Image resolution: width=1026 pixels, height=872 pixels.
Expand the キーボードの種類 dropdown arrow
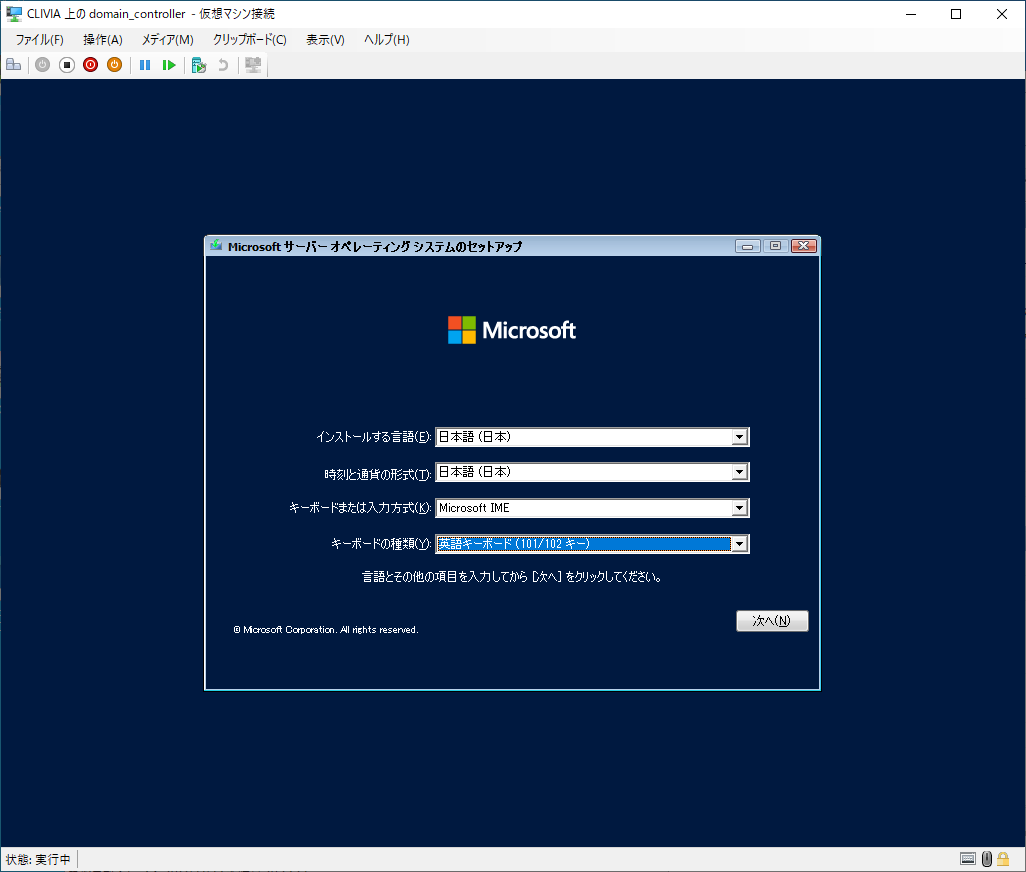point(739,544)
